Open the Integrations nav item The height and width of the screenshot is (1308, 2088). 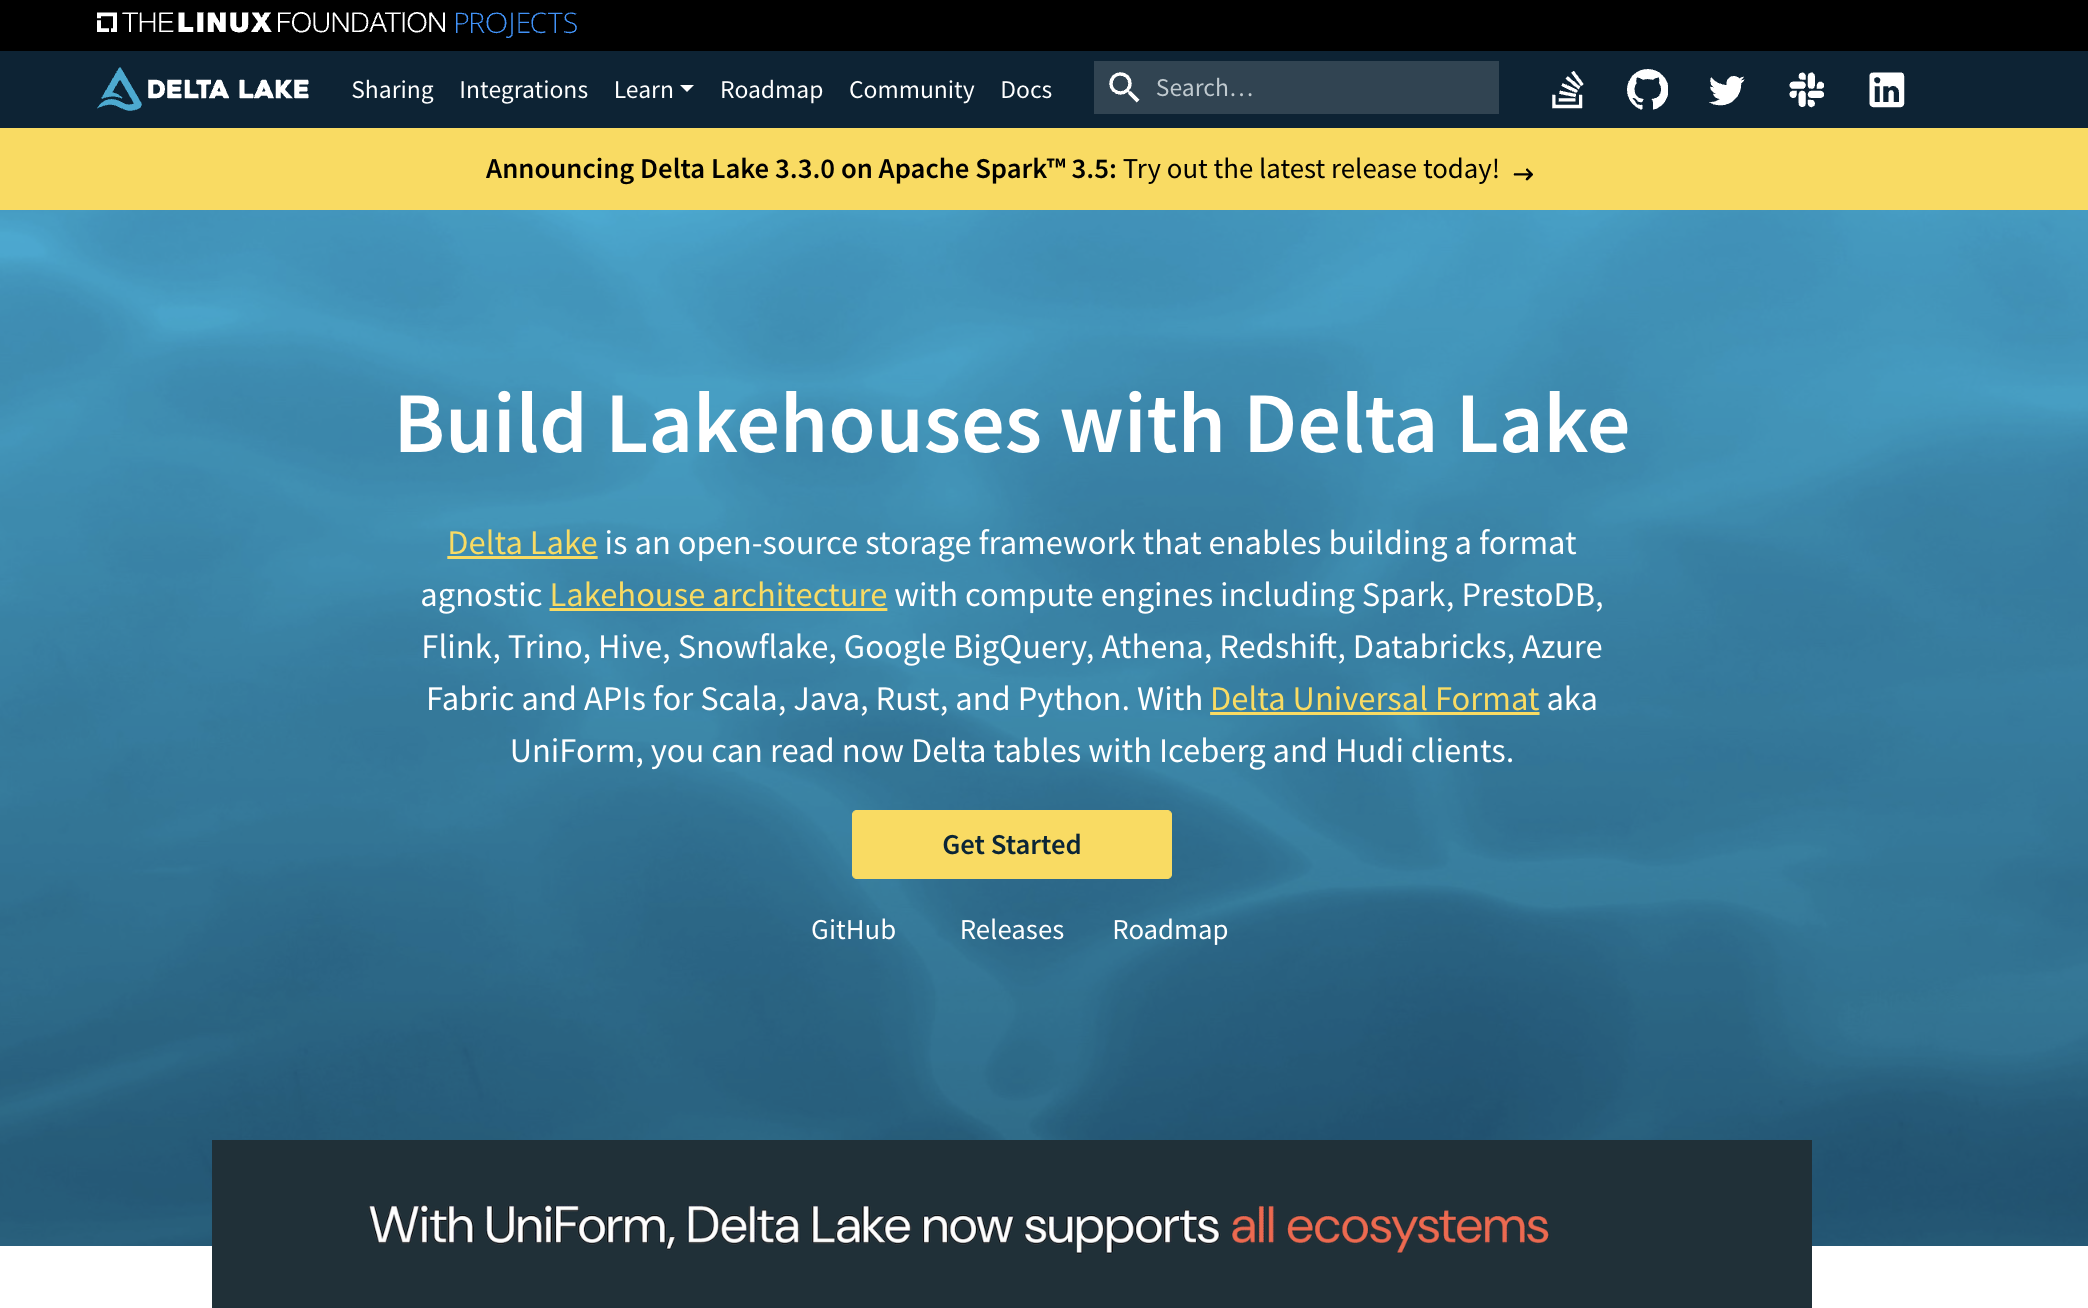pyautogui.click(x=523, y=89)
